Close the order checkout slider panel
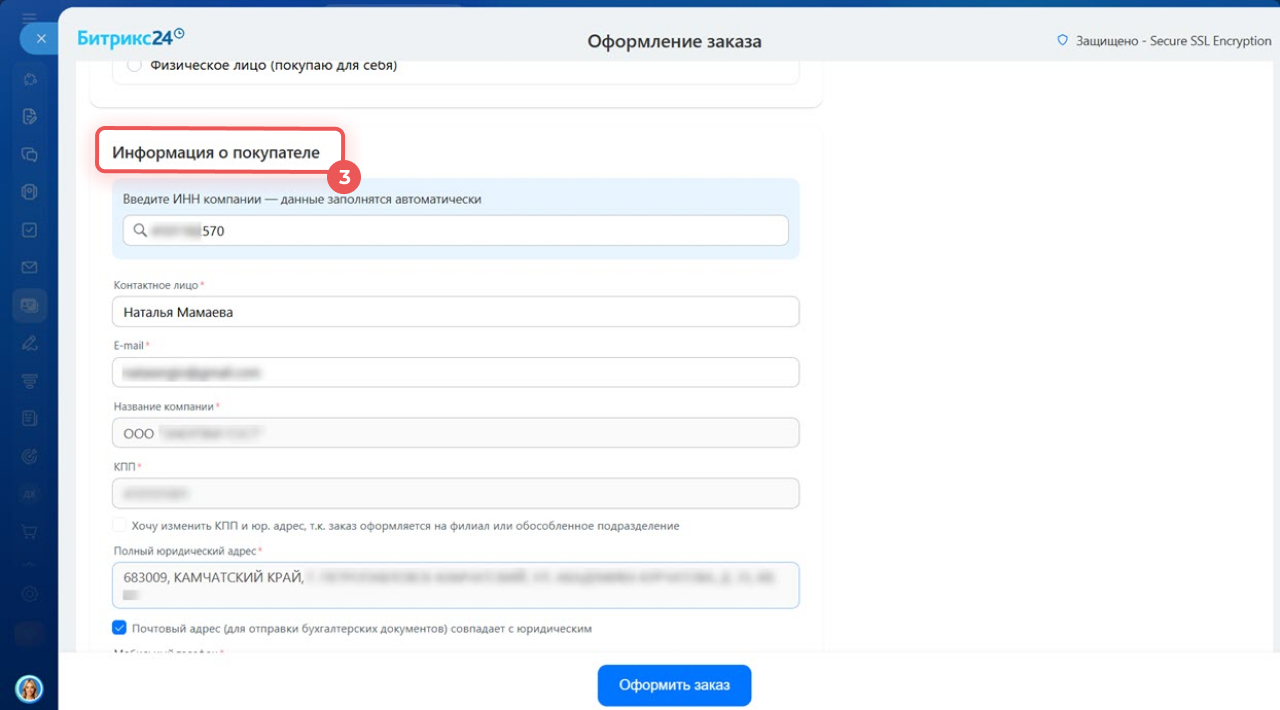Viewport: 1280px width, 710px height. point(40,39)
